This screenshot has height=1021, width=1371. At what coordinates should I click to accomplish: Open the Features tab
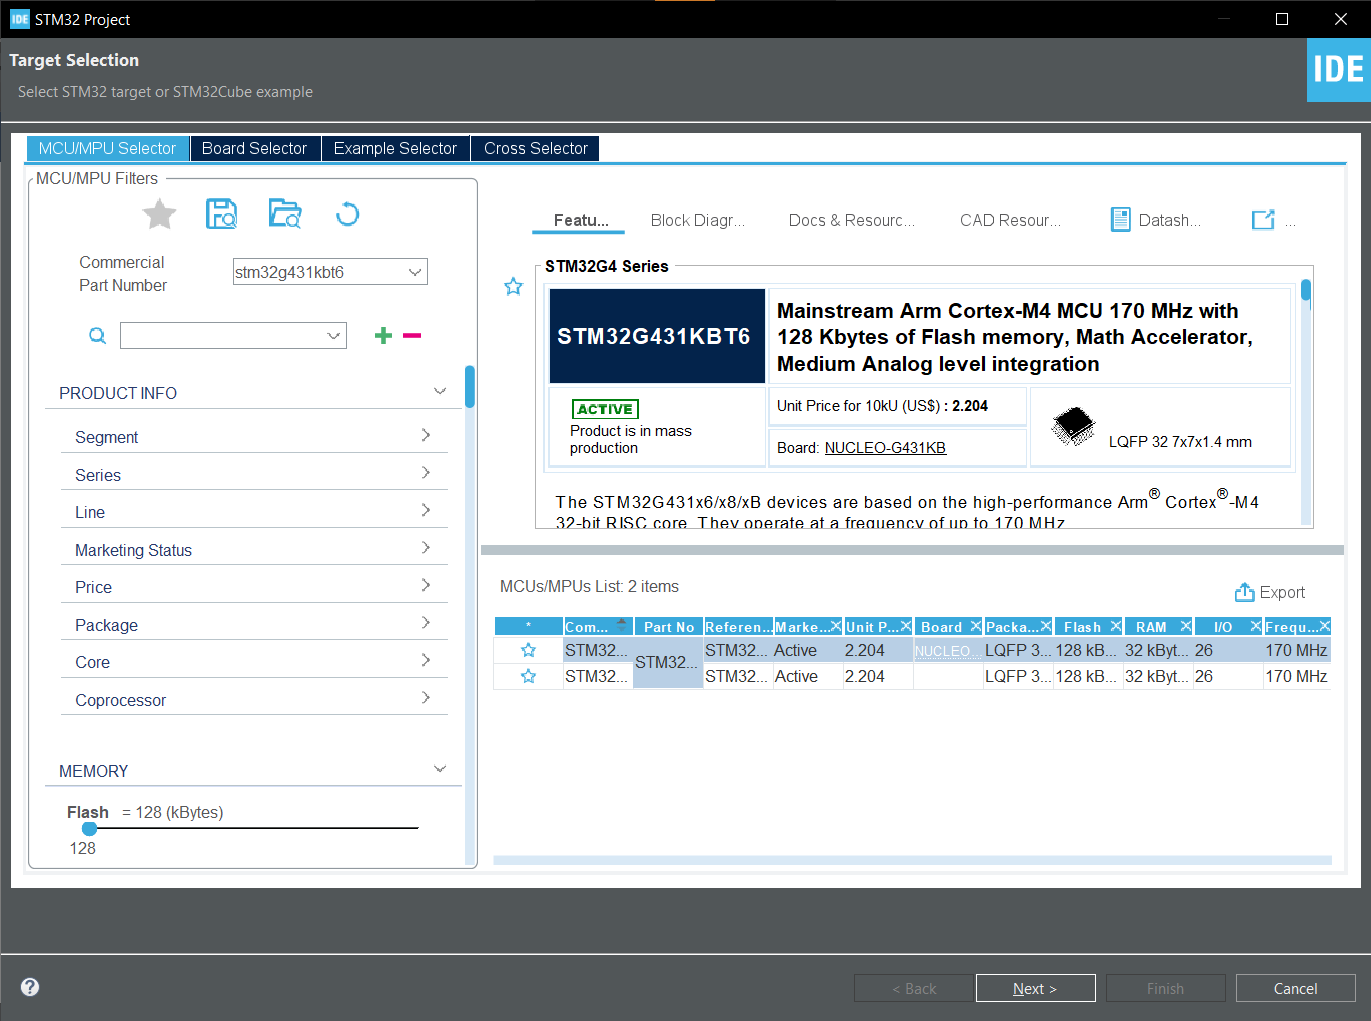580,220
